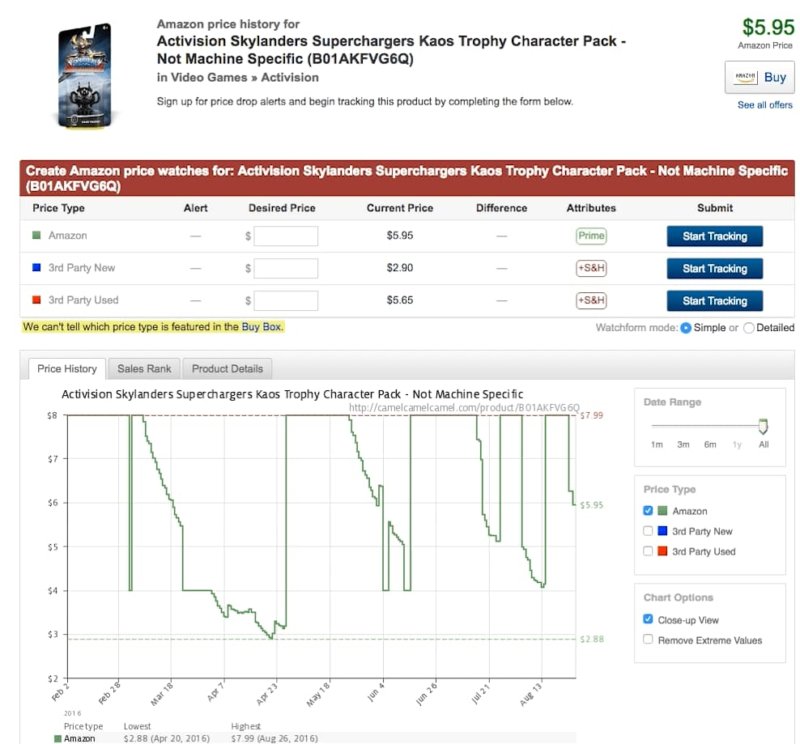Select Simple watchform mode

(686, 328)
